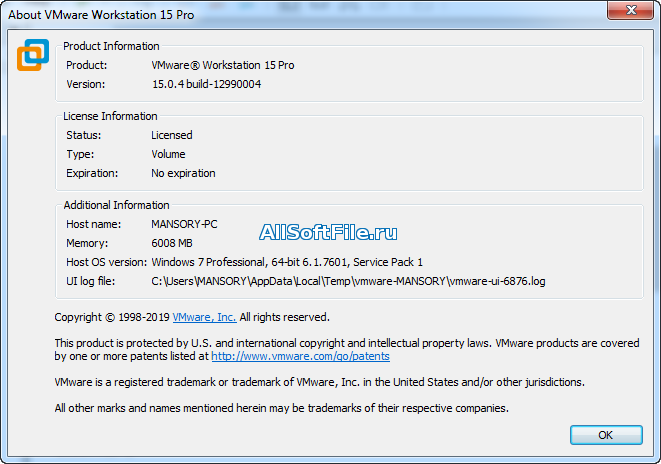
Task: Click the License Information group heading
Action: 110,116
